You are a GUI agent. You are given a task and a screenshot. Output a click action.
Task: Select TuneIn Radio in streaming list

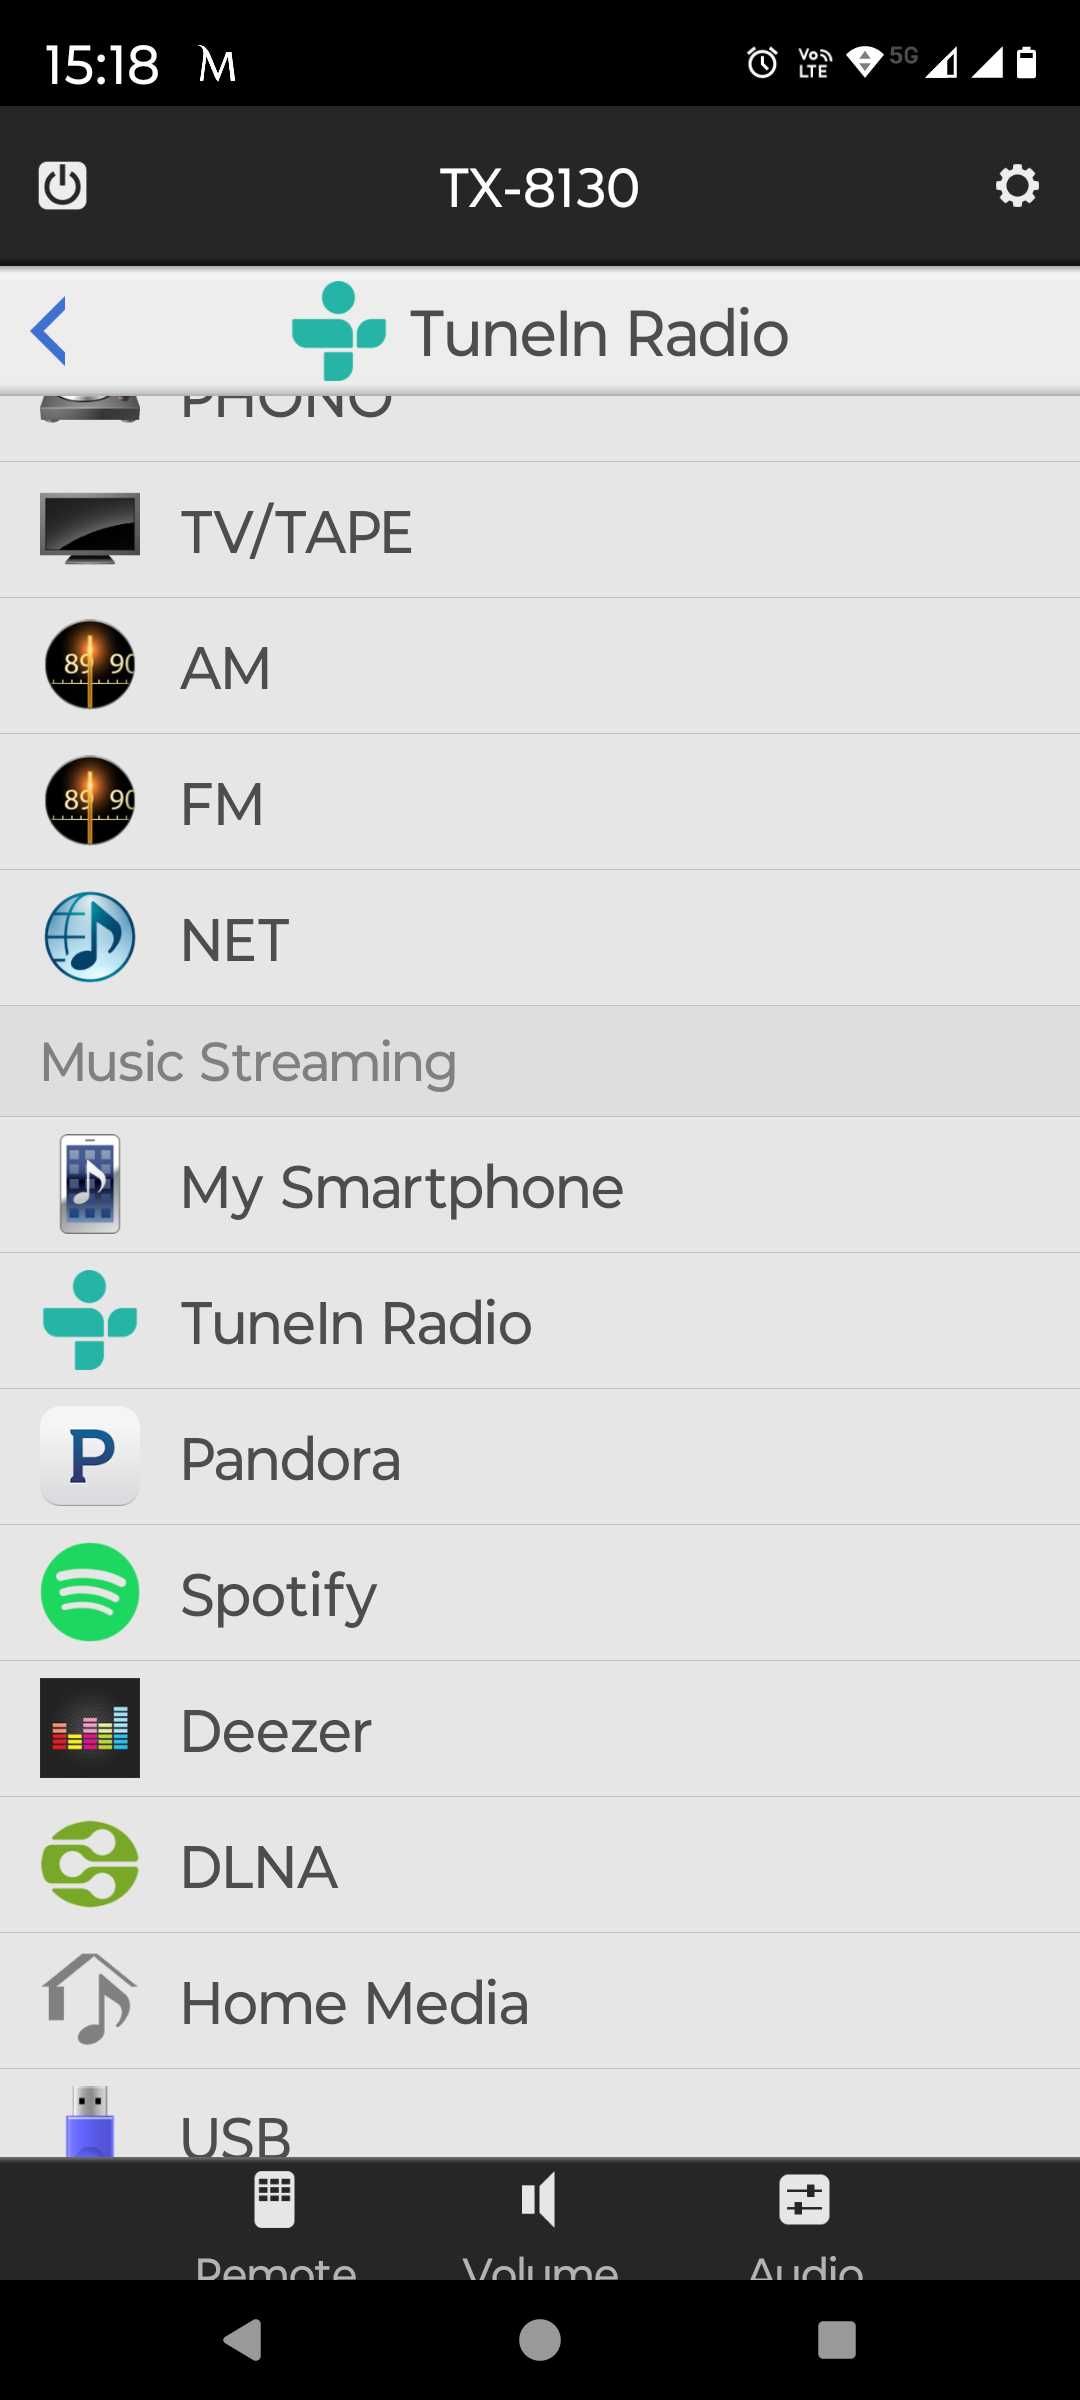[x=540, y=1321]
